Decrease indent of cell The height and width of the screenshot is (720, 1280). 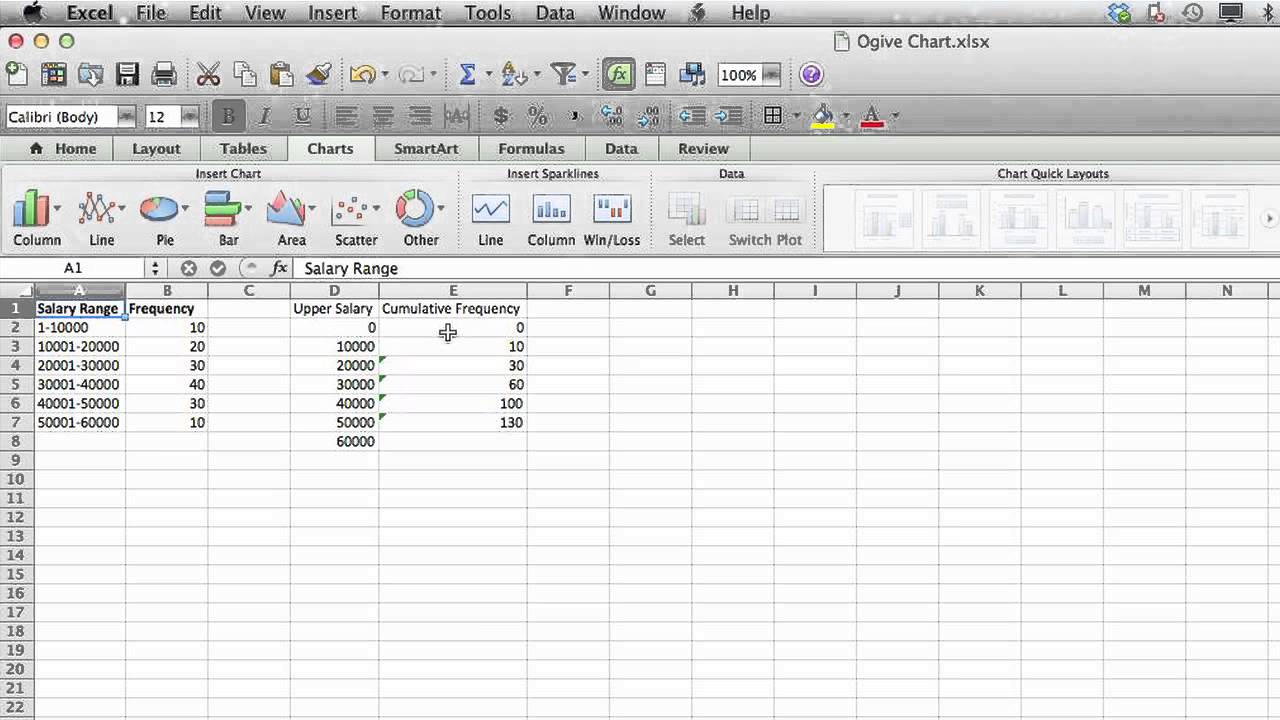click(692, 117)
